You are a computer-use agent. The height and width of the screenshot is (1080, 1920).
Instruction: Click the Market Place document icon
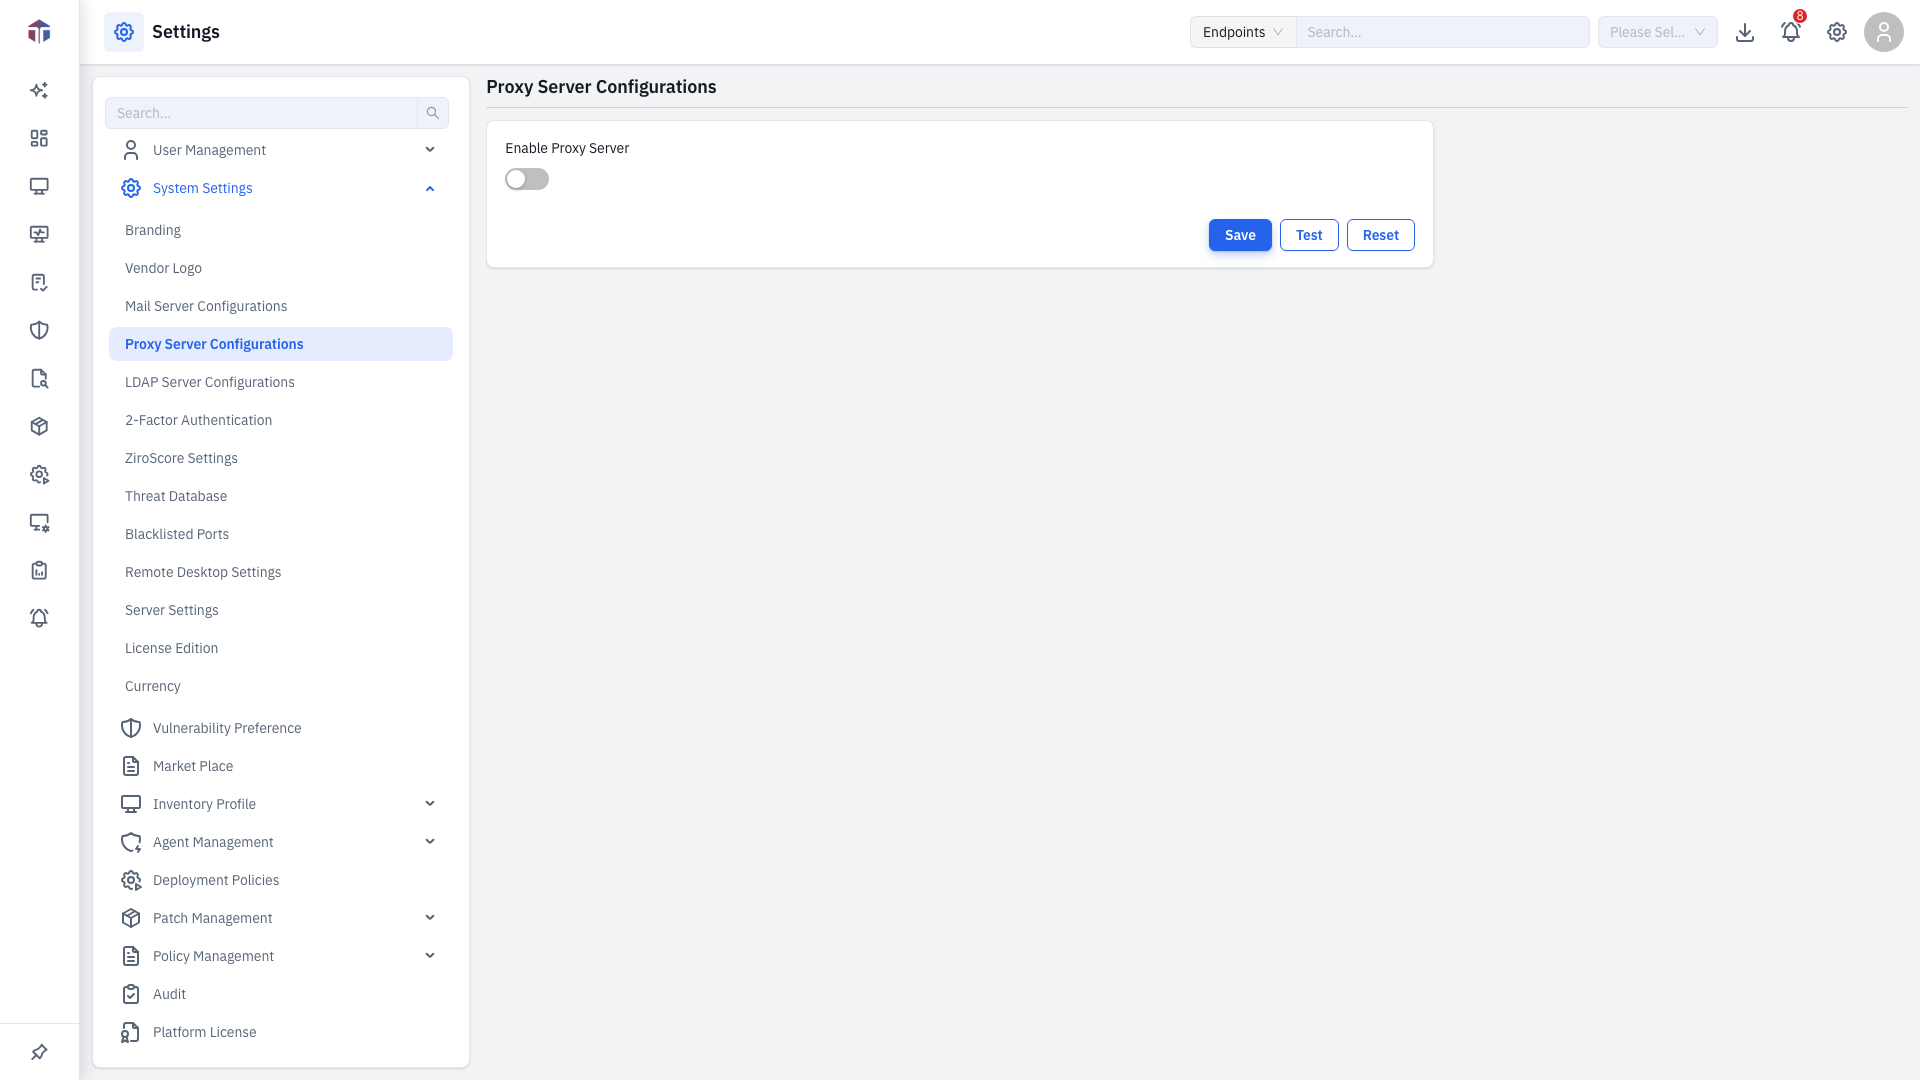coord(131,766)
